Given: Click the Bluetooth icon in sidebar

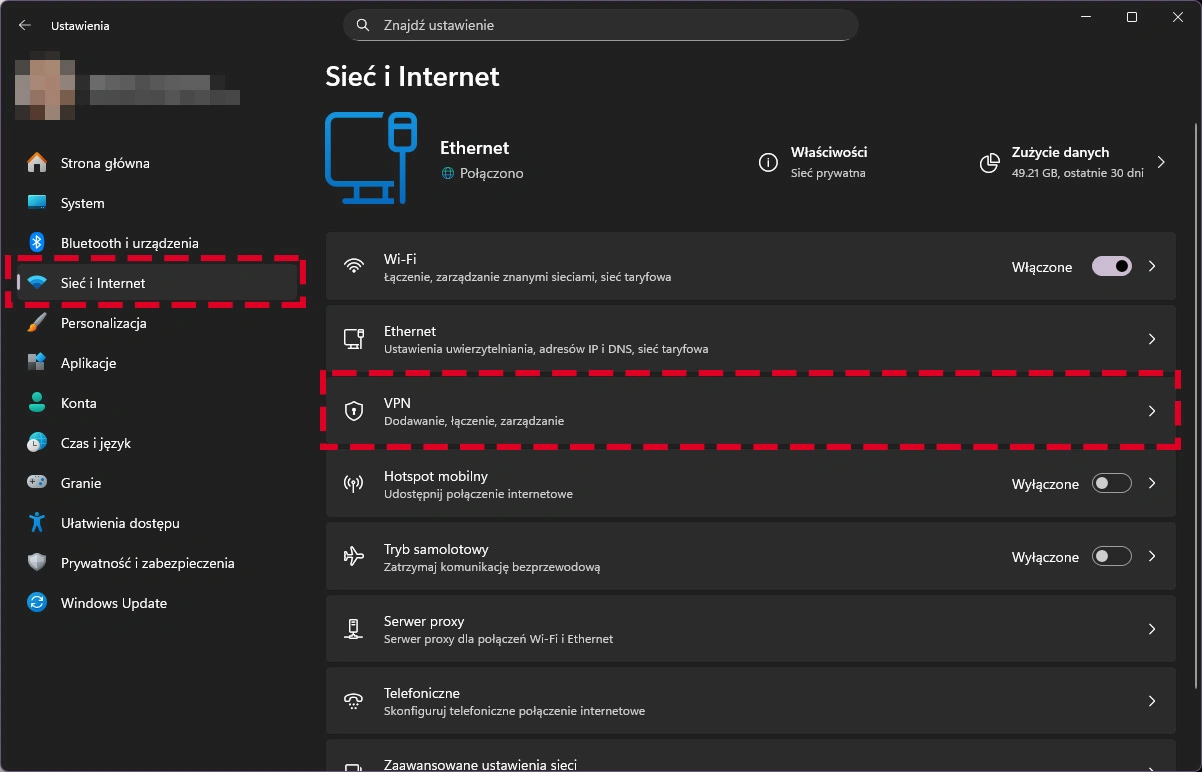Looking at the screenshot, I should pyautogui.click(x=37, y=243).
